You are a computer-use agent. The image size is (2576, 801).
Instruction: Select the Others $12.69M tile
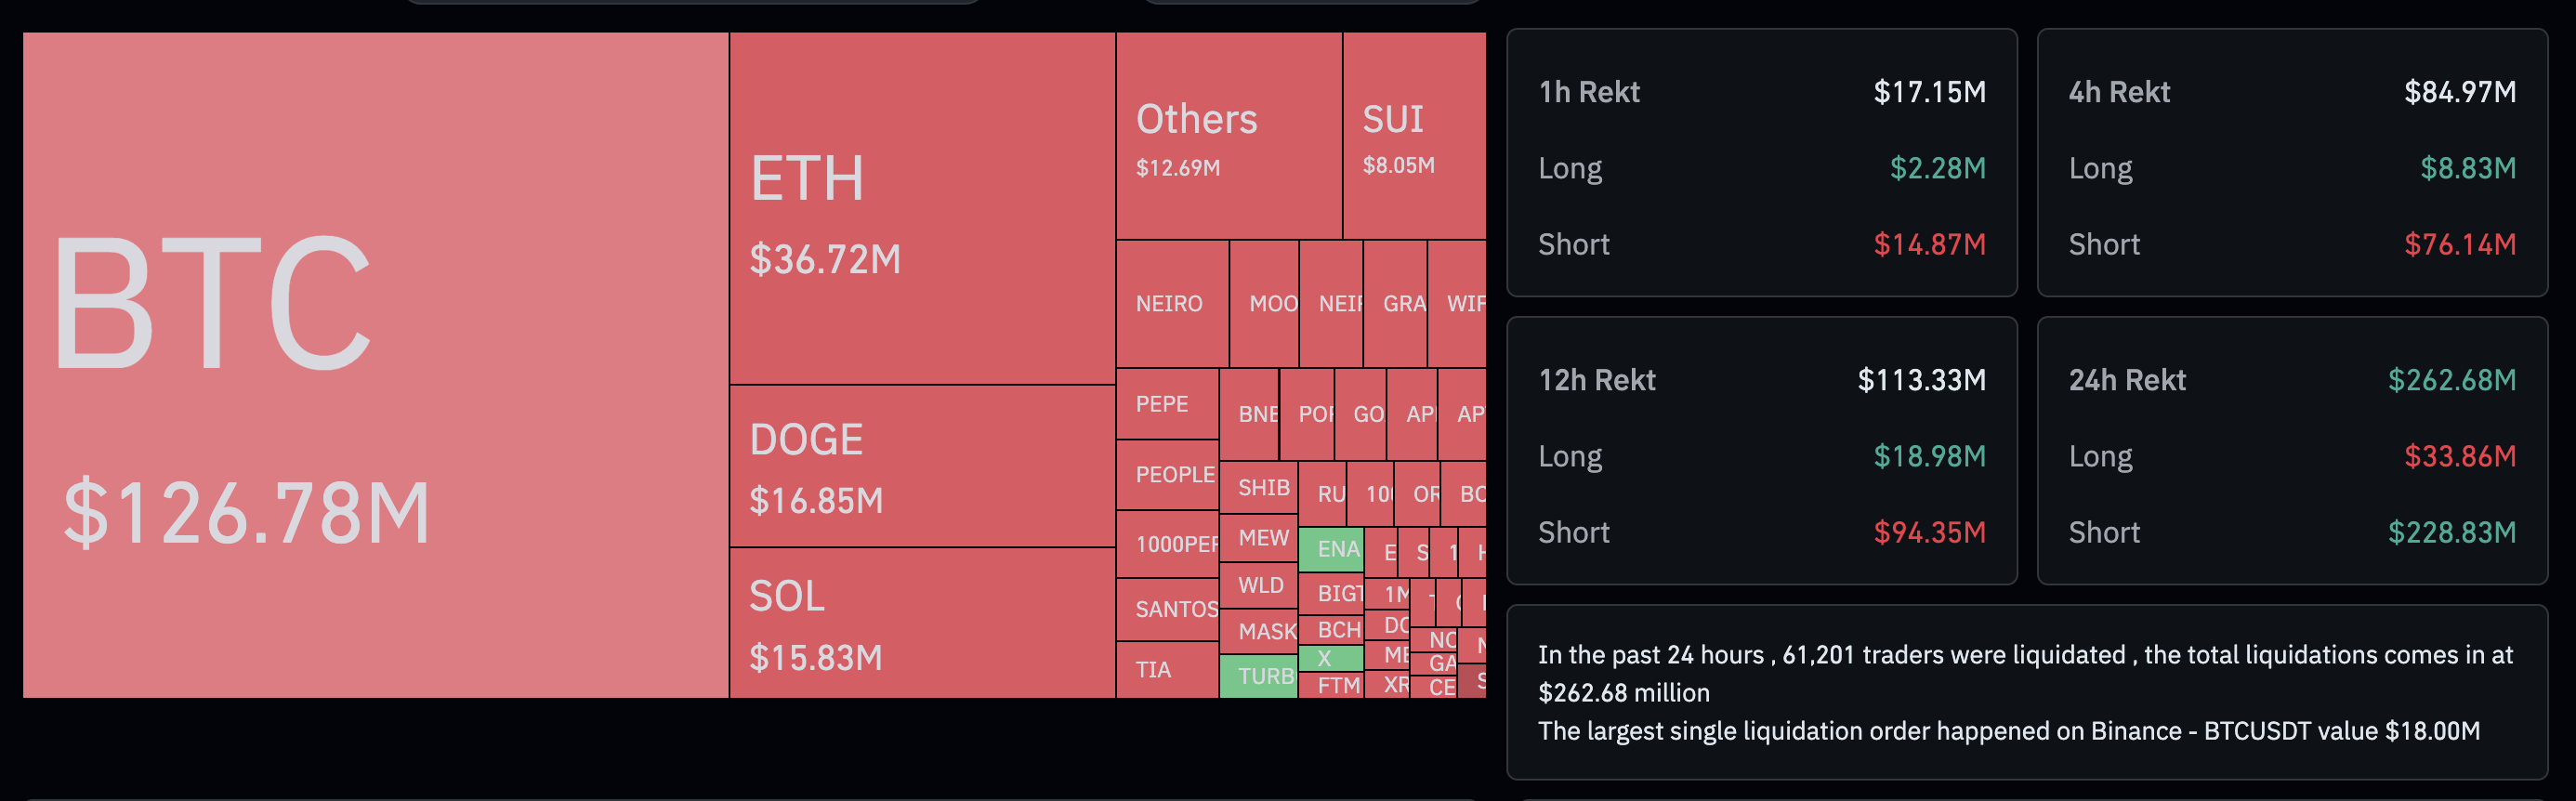[x=1228, y=137]
